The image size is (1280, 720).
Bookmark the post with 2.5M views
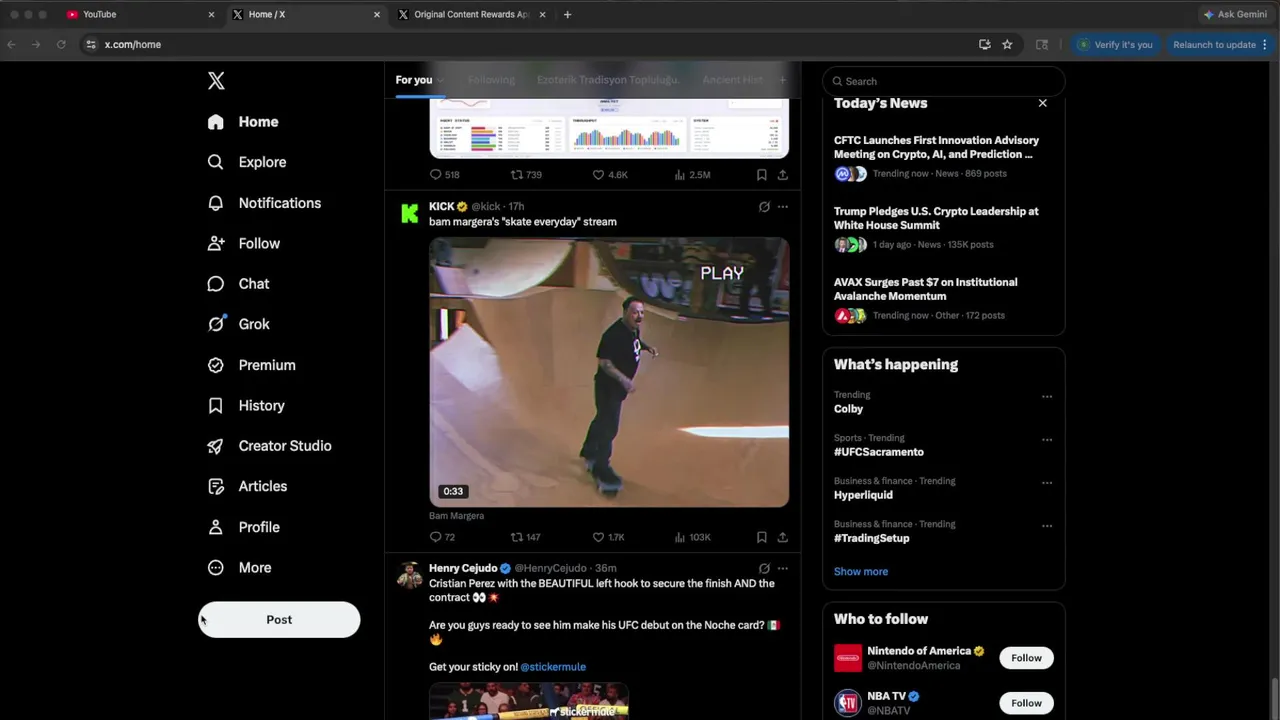[x=761, y=175]
